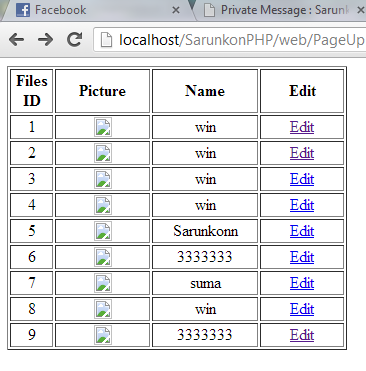Close the Facebook tab
The width and height of the screenshot is (366, 371).
[x=176, y=10]
